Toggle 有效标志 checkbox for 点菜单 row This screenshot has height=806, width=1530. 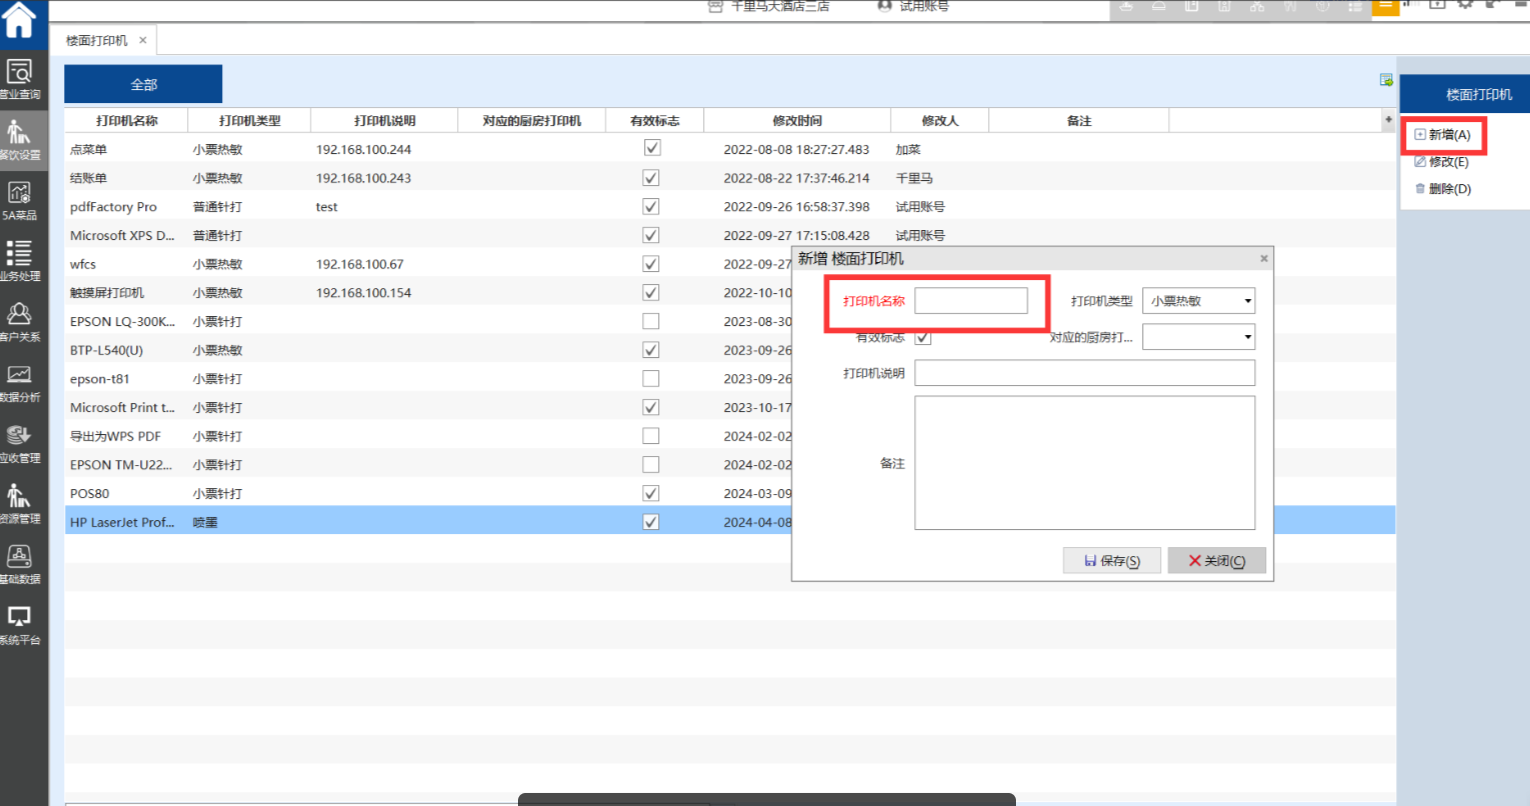[652, 148]
